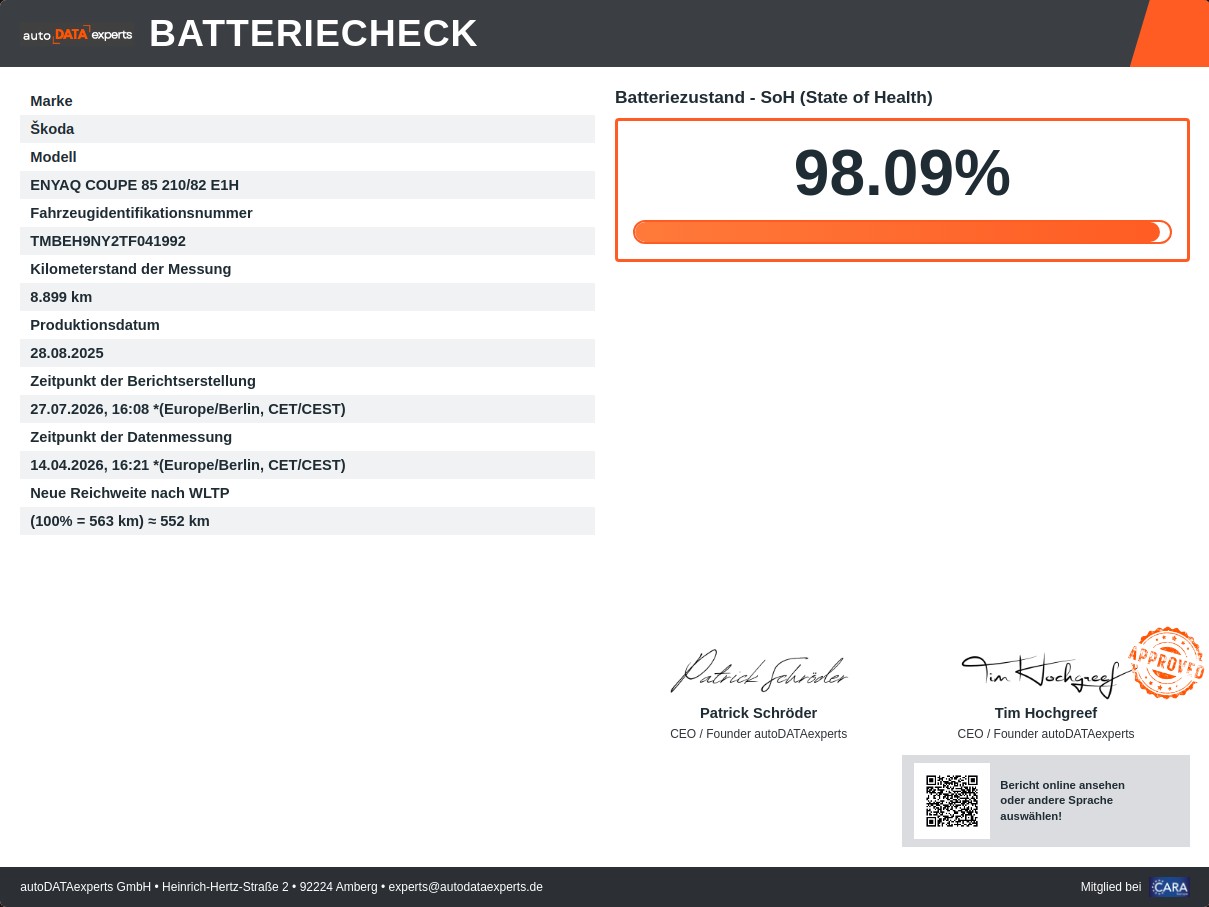Screen dimensions: 1209x907
Task: Click the autoDATAexperts logo in header
Action: pyautogui.click(x=77, y=34)
